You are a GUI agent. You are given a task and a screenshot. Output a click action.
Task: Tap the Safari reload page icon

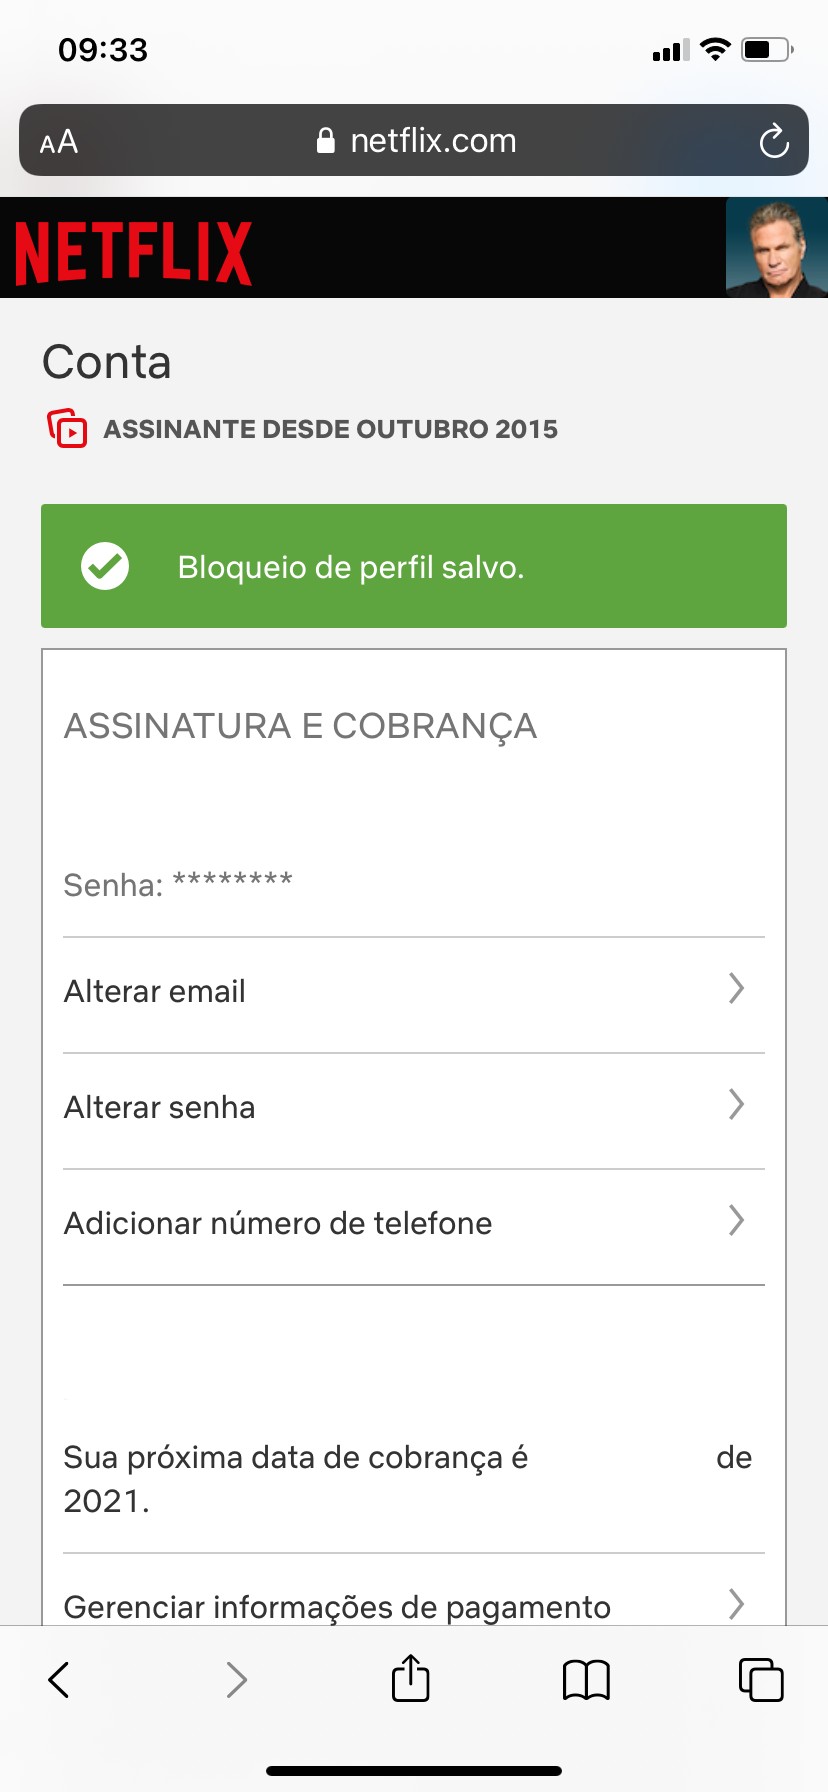tap(773, 141)
